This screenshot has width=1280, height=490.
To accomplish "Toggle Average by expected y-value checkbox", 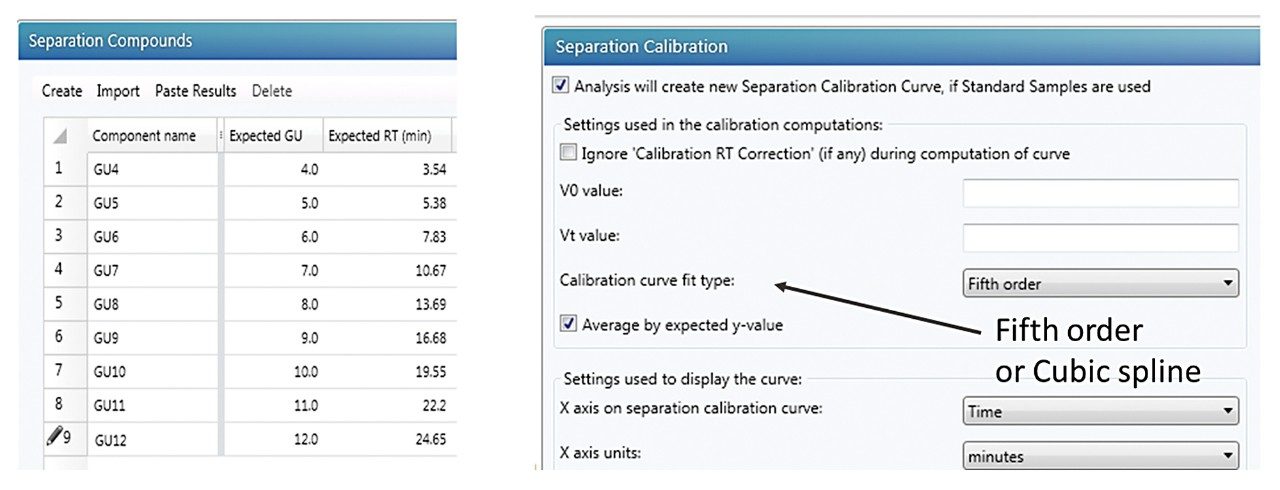I will (x=568, y=323).
